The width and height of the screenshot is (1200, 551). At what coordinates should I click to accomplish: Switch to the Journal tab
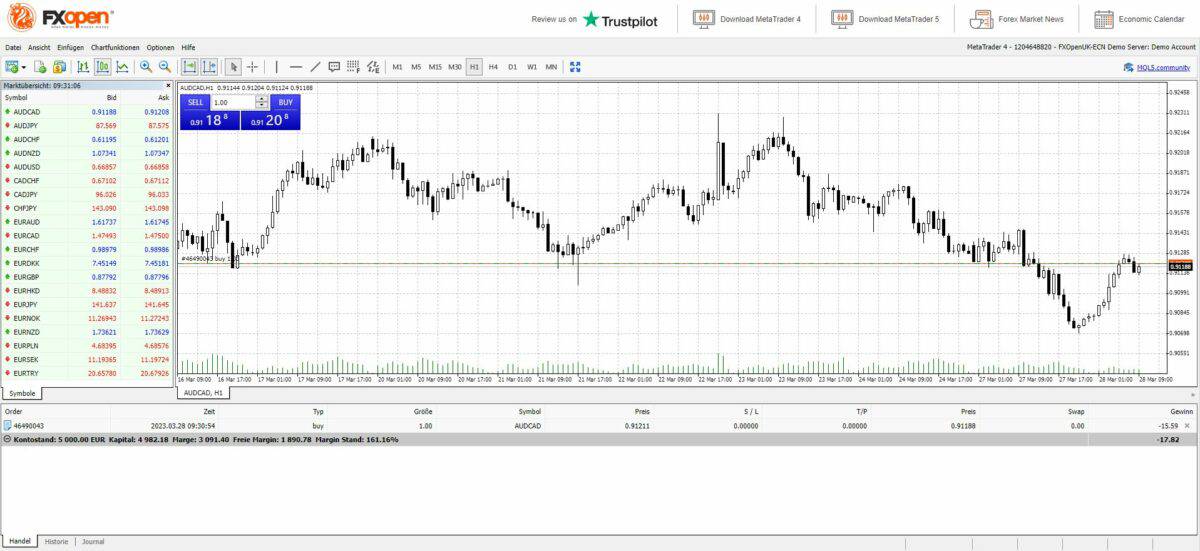click(x=93, y=541)
